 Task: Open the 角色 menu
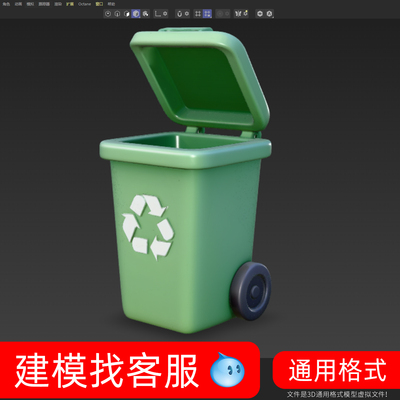6,4
